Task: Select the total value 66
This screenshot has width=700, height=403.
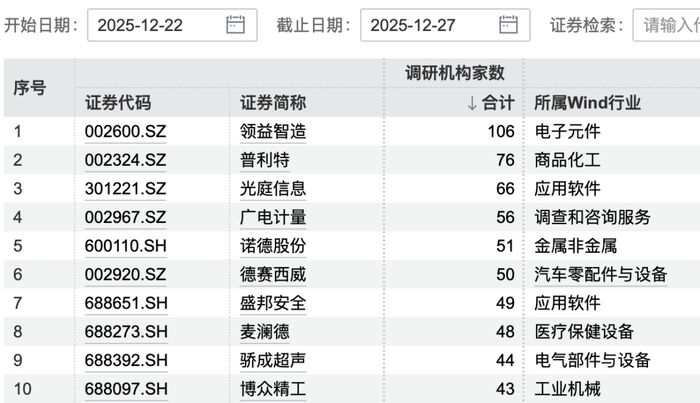Action: [505, 189]
